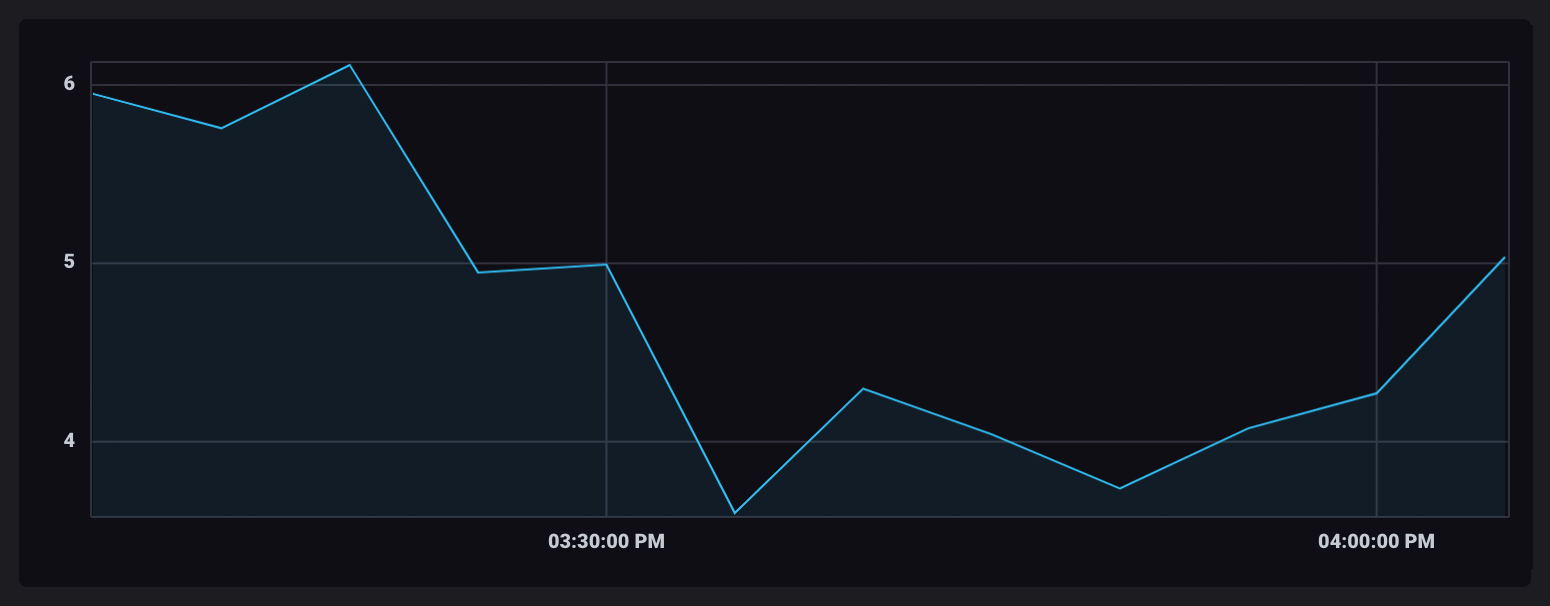Click the 03:30:00 PM x-axis label
The image size is (1550, 606).
coord(606,542)
